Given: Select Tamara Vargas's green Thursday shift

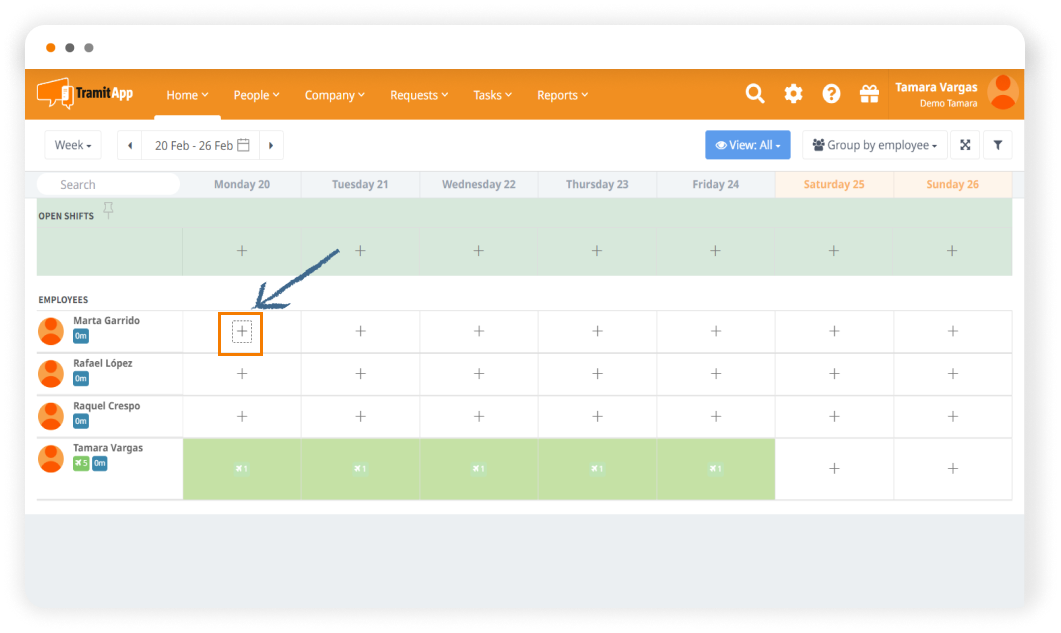Looking at the screenshot, I should pyautogui.click(x=597, y=468).
